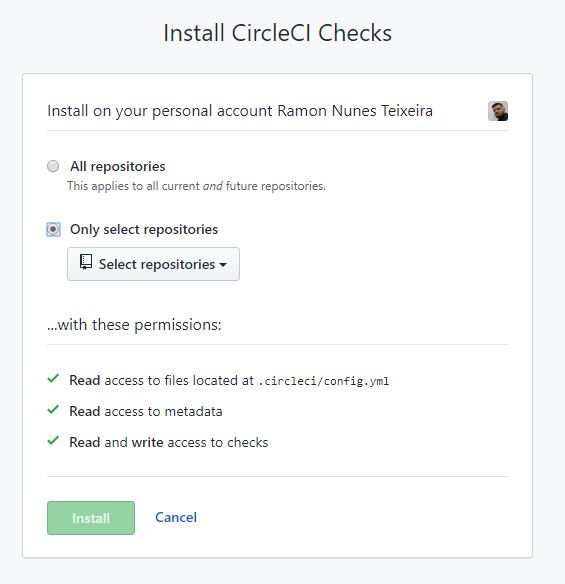Screen dimensions: 565x584
Task: Click the Read access to metadata text
Action: (146, 412)
